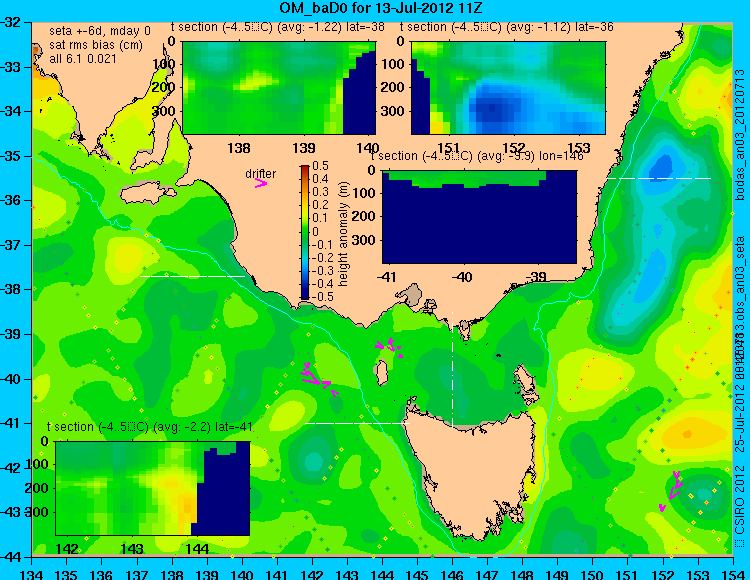
Task: Open the lat=-38 temperature section inset
Action: pyautogui.click(x=279, y=88)
